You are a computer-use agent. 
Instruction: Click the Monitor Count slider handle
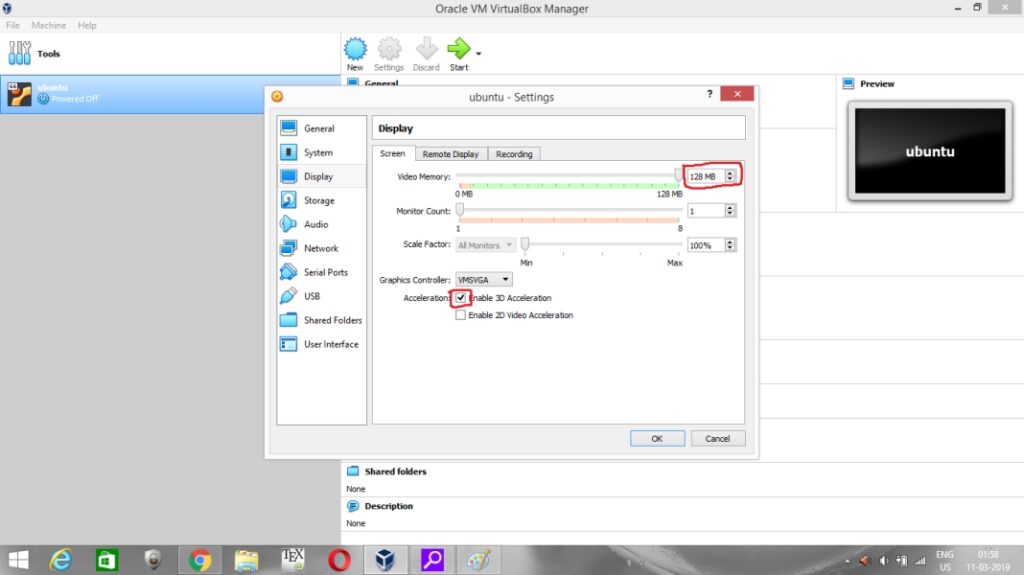(460, 209)
